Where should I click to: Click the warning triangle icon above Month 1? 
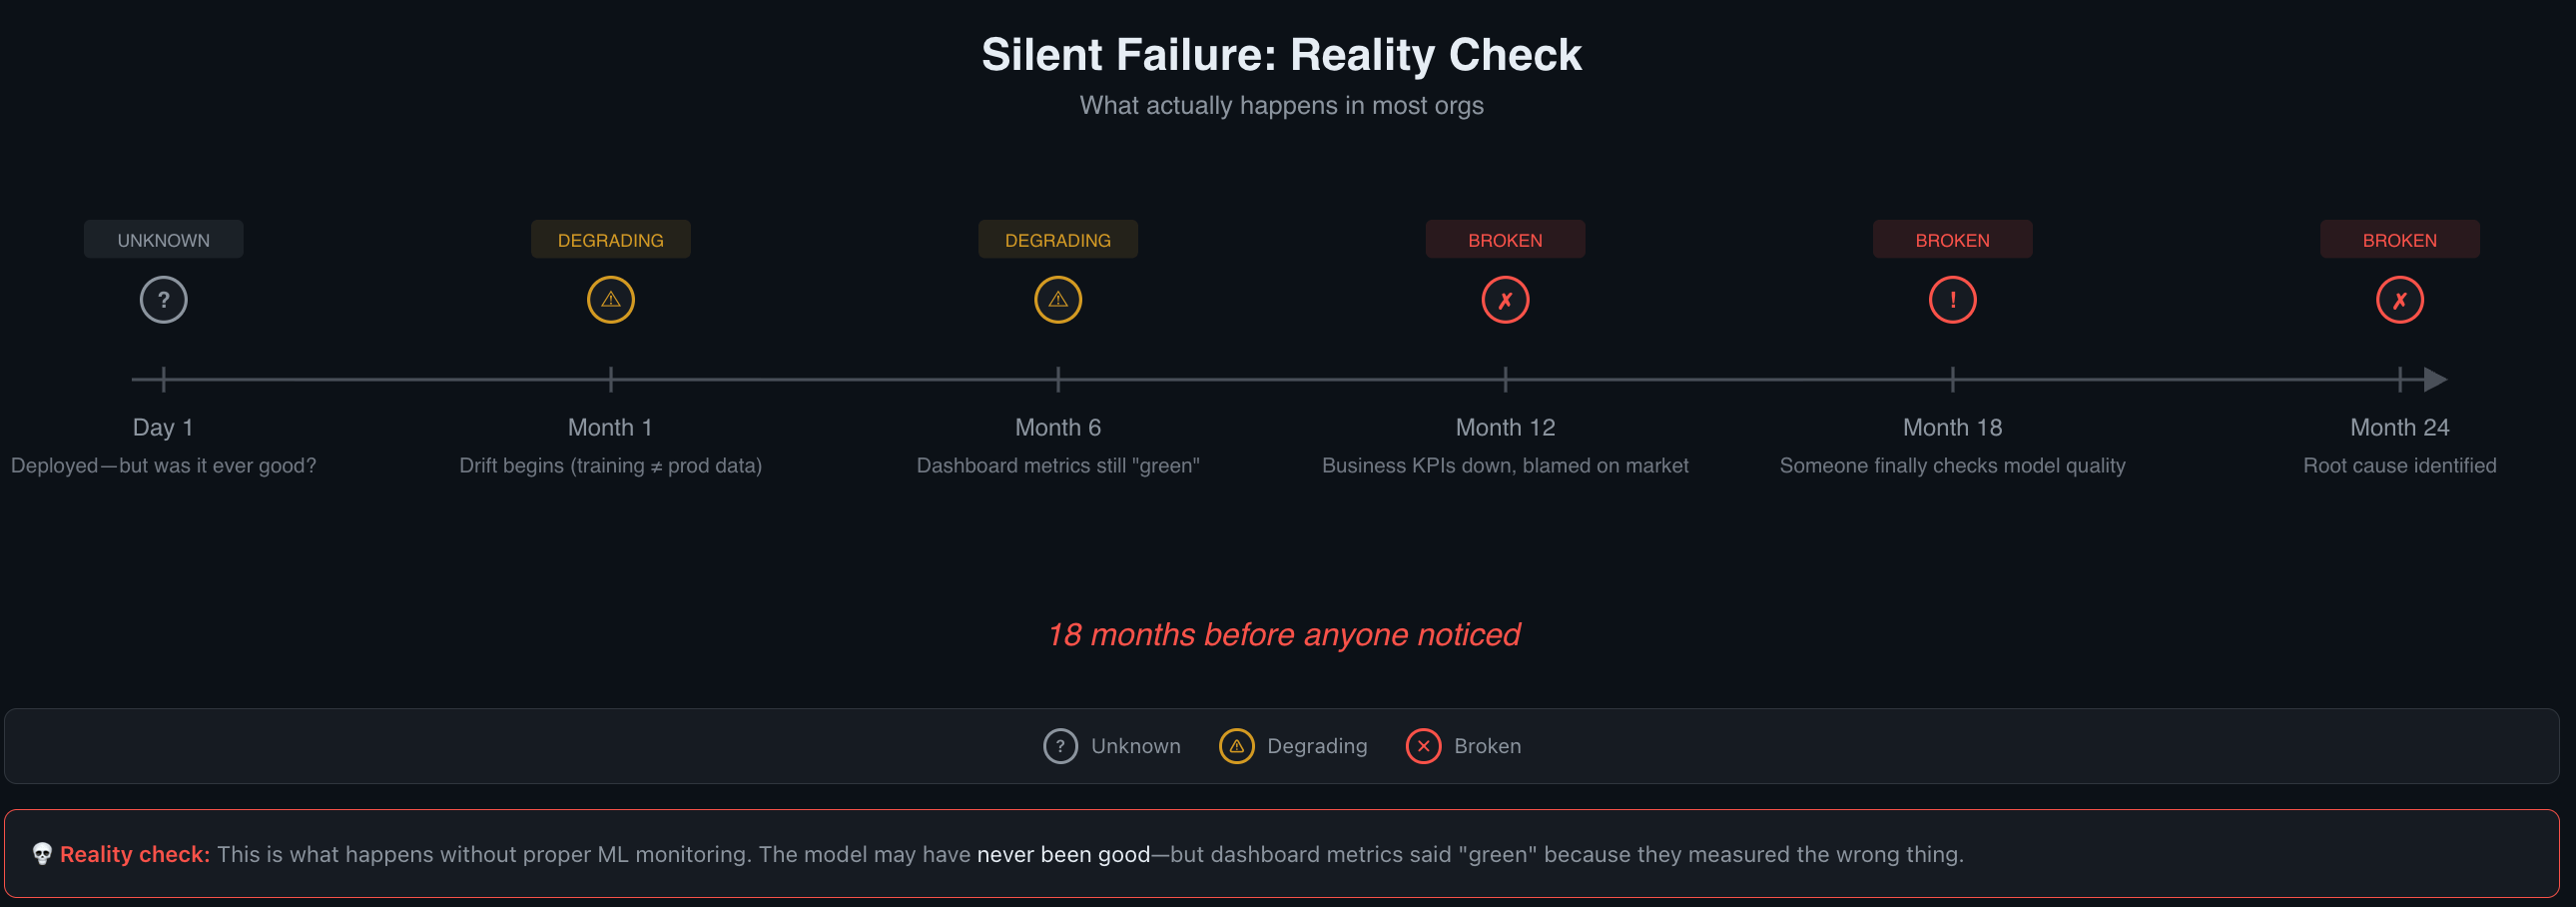click(x=610, y=300)
